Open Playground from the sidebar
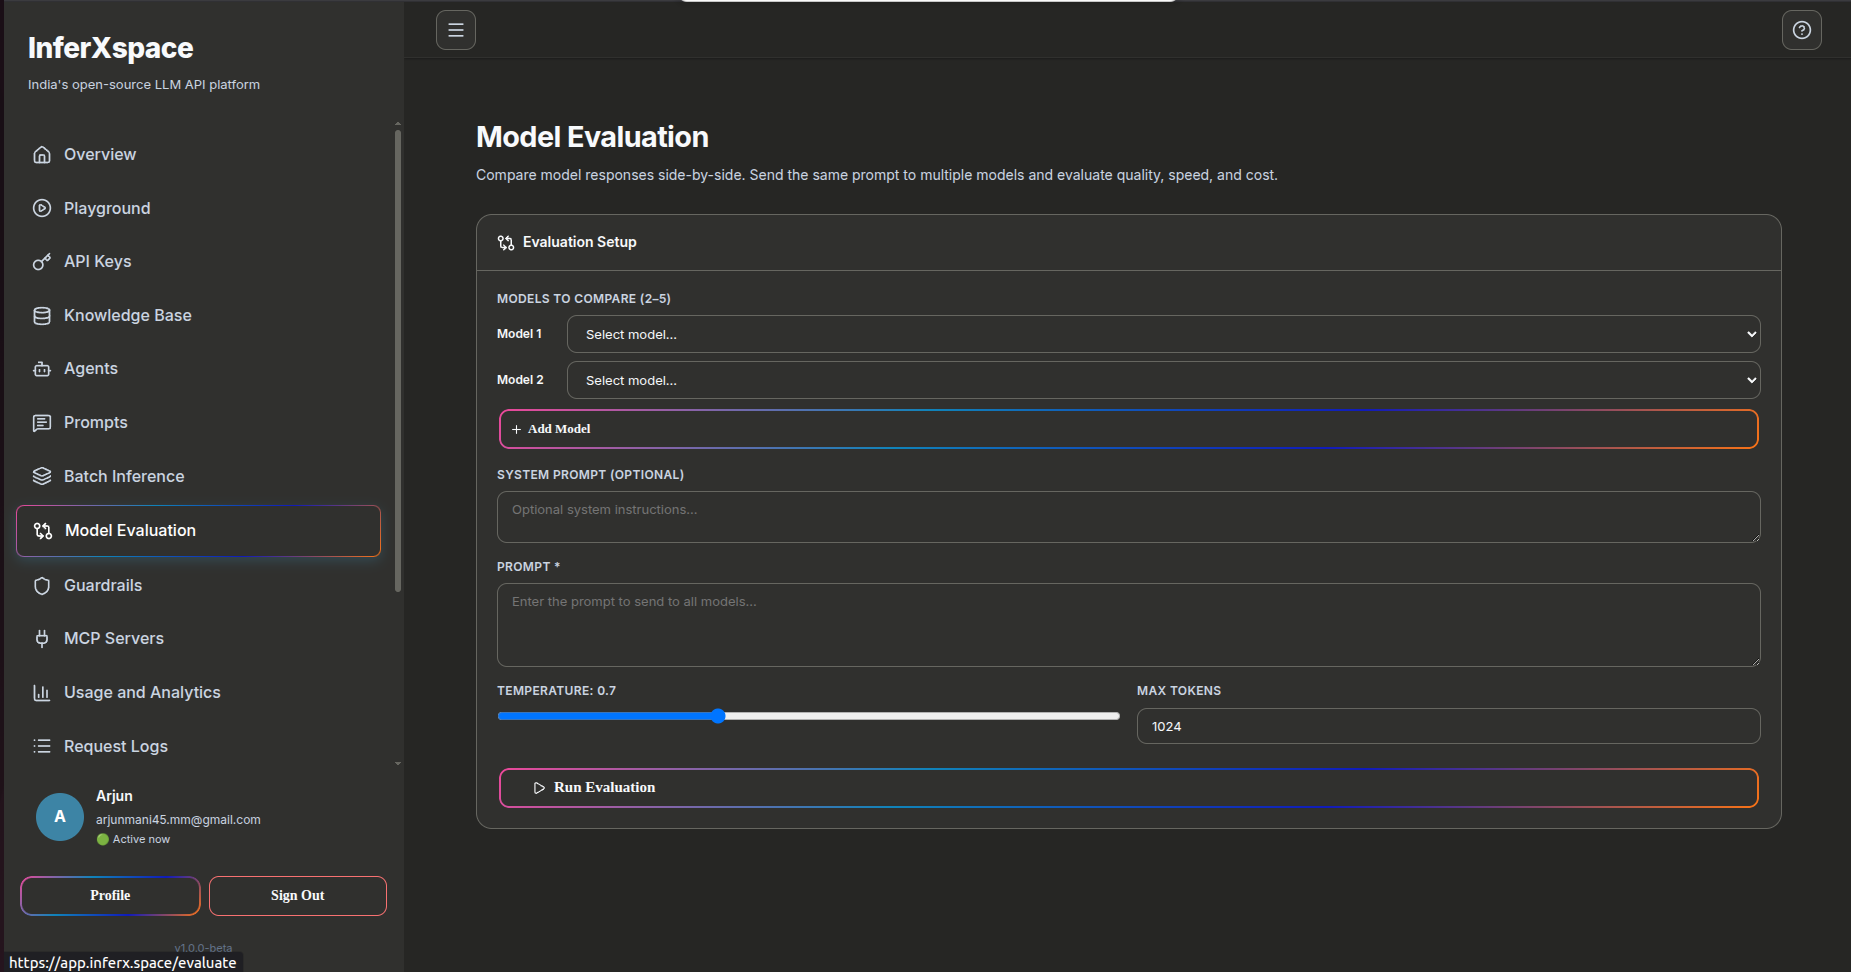1851x972 pixels. click(x=107, y=209)
